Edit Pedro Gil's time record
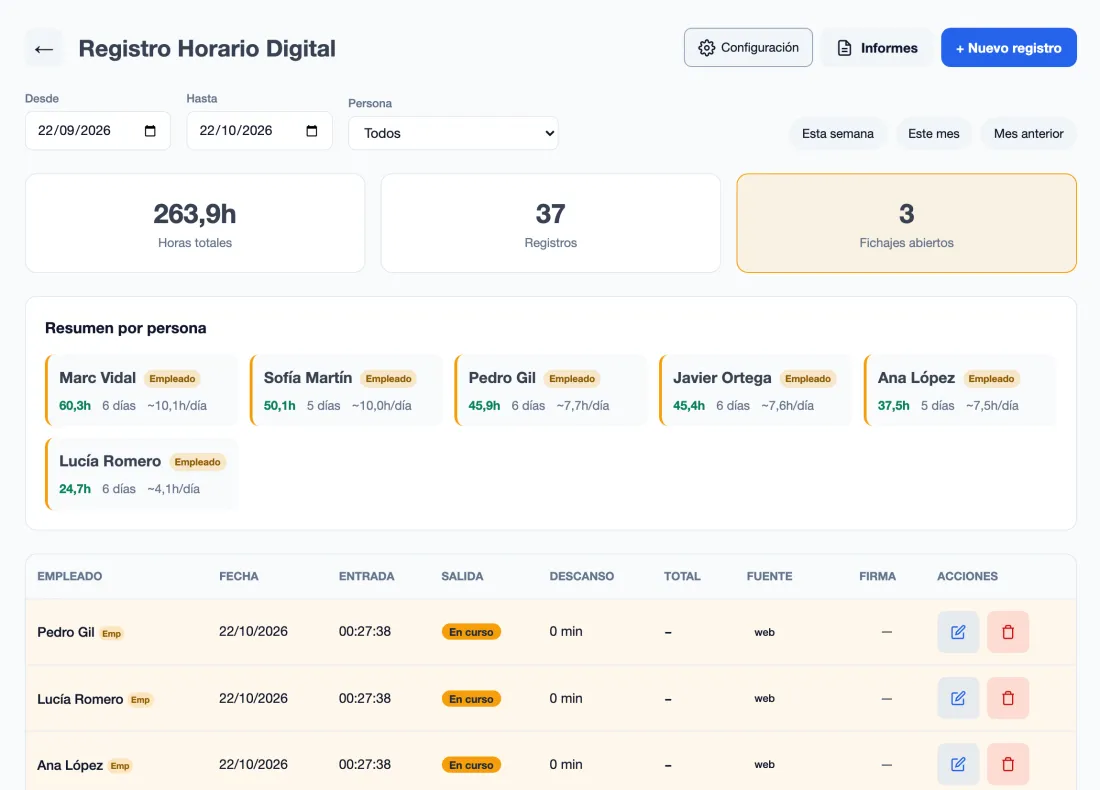 tap(958, 632)
